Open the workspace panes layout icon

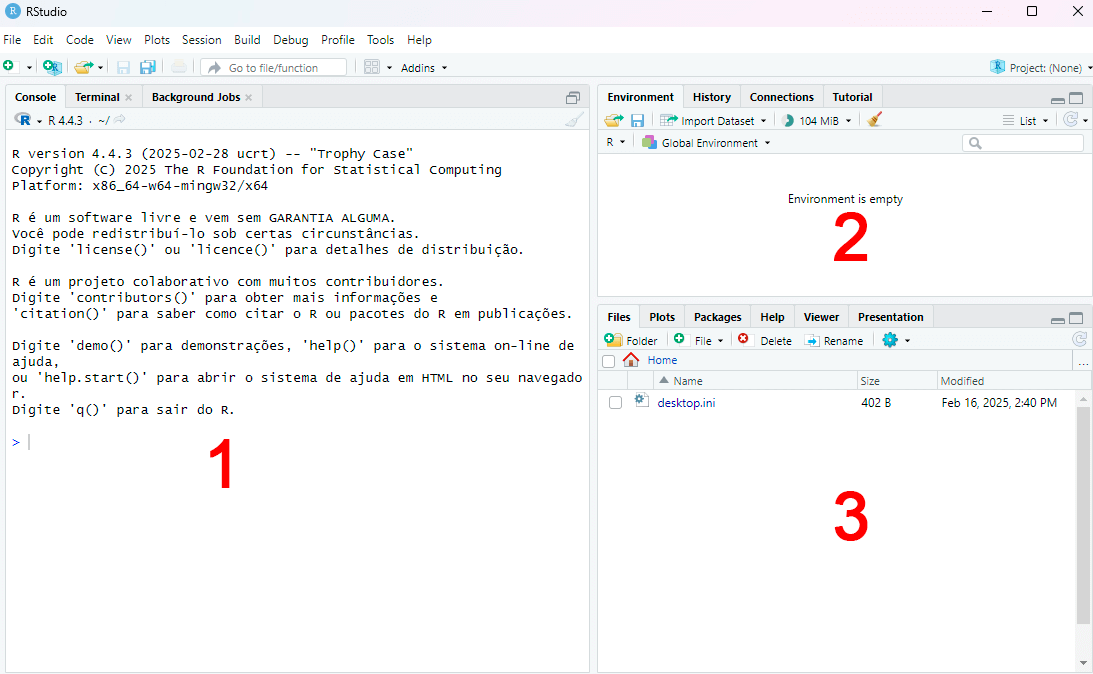pyautogui.click(x=371, y=66)
